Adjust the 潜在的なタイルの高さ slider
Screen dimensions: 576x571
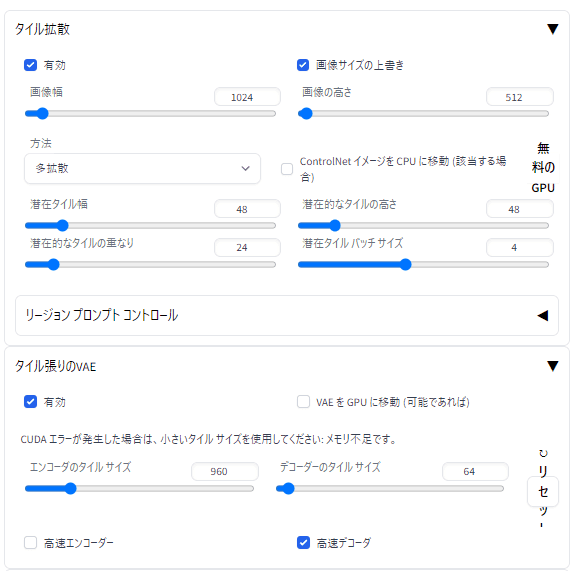(x=423, y=225)
